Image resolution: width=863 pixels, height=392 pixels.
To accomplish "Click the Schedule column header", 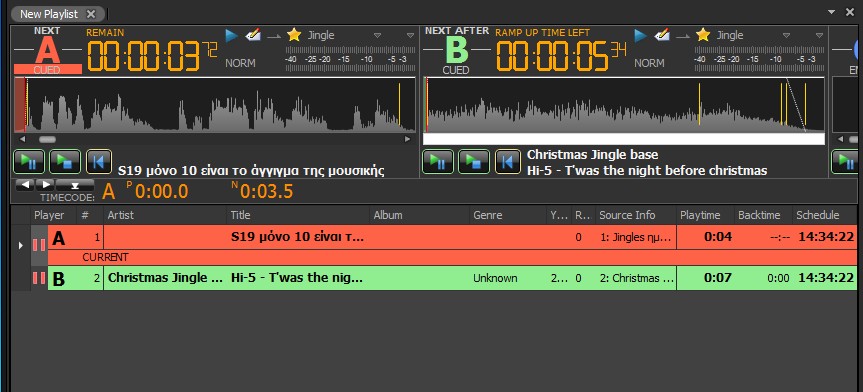I will [x=824, y=215].
